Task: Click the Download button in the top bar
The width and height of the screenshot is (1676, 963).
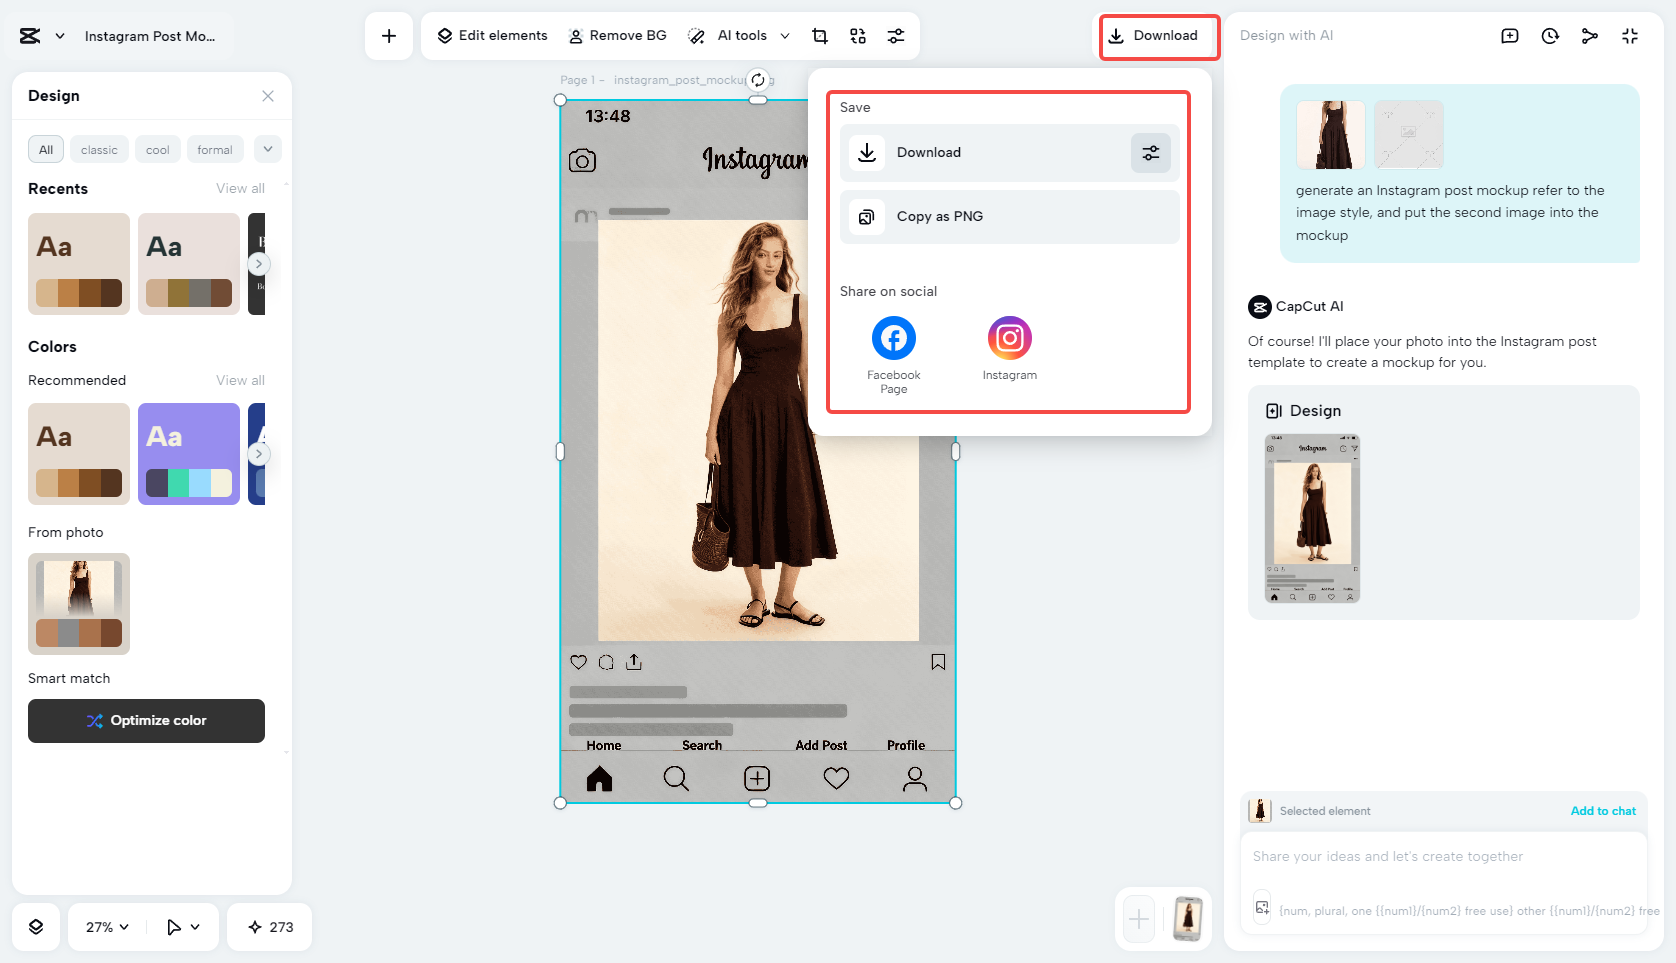Action: coord(1158,35)
